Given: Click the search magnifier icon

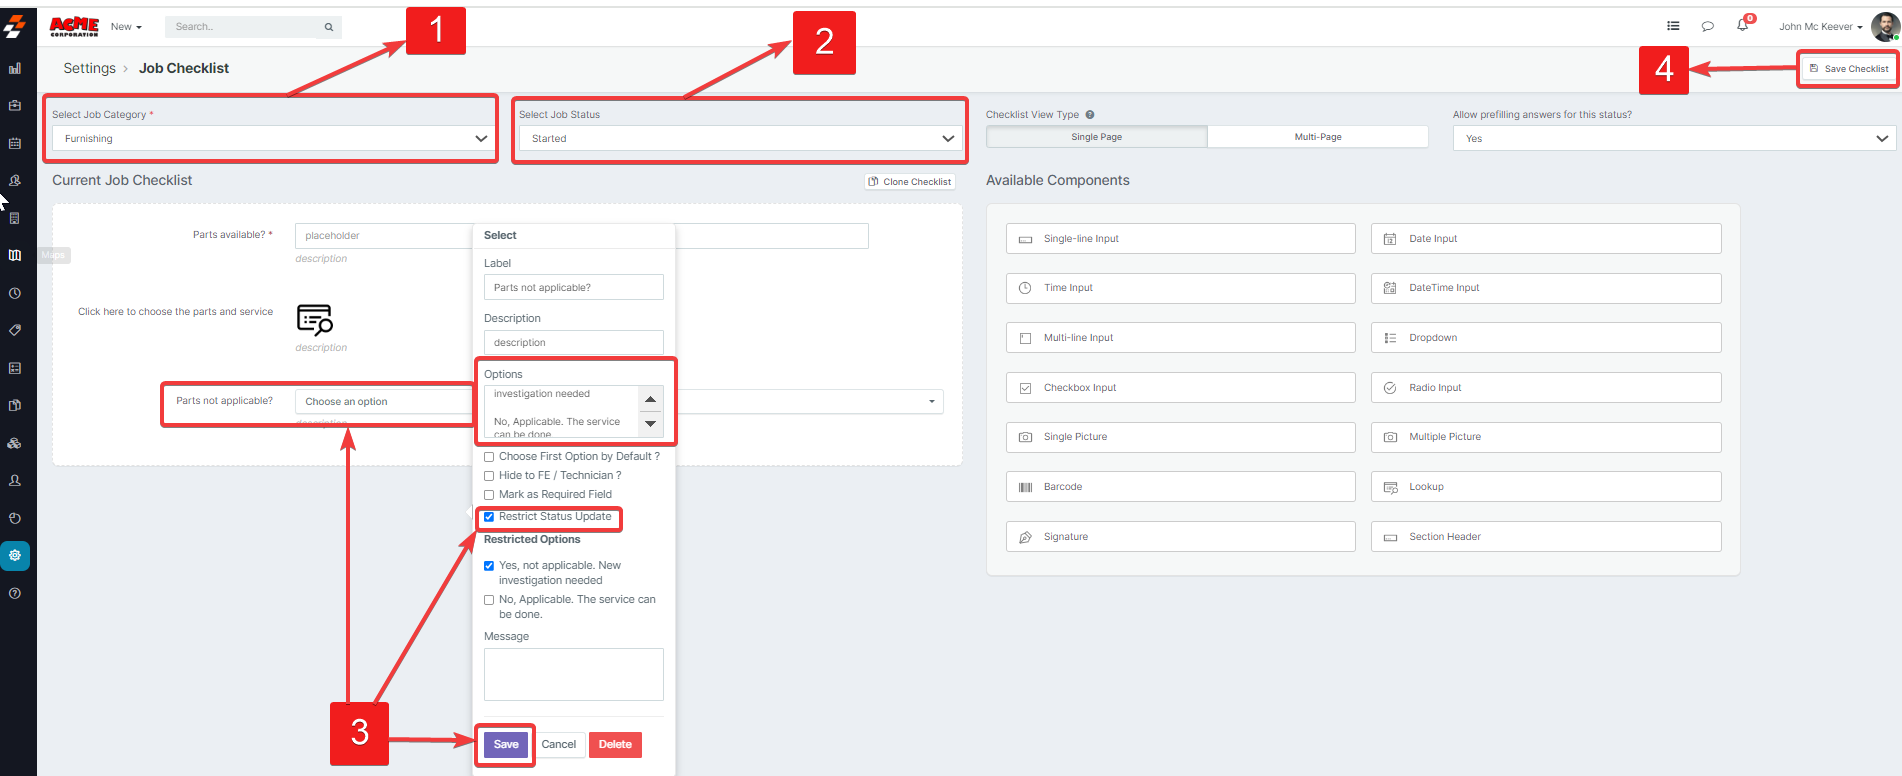Looking at the screenshot, I should (x=329, y=27).
